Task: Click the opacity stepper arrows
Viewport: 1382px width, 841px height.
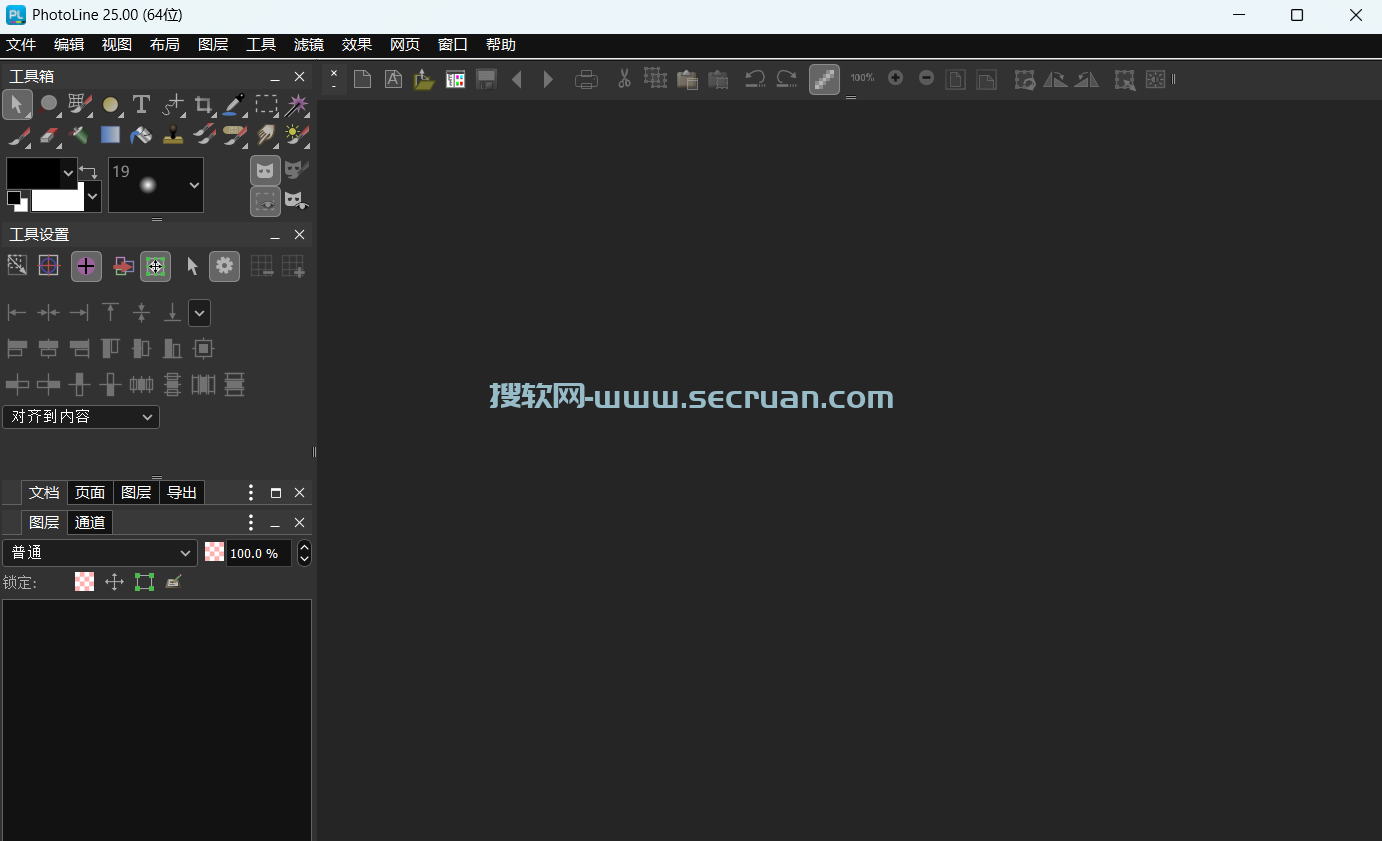Action: 304,553
